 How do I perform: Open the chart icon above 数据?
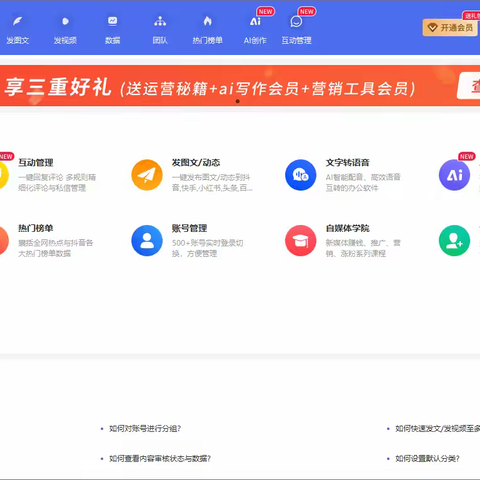coord(113,21)
